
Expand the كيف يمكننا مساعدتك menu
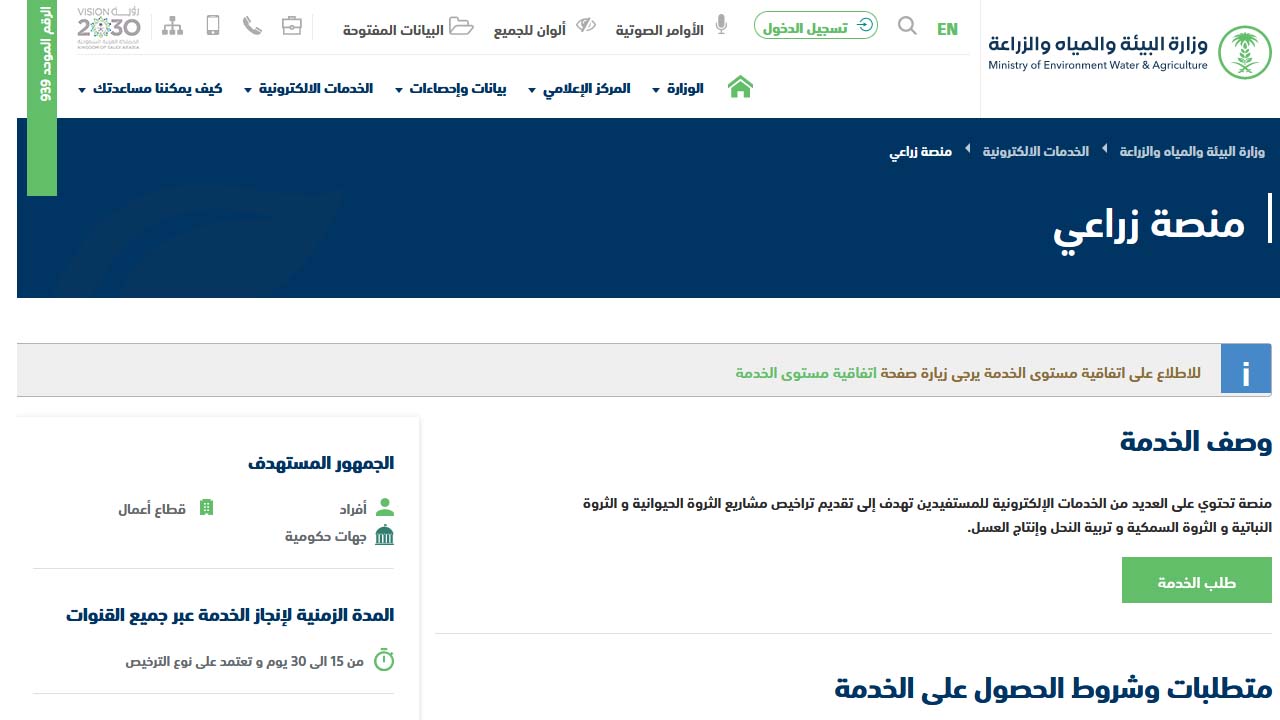tap(150, 88)
